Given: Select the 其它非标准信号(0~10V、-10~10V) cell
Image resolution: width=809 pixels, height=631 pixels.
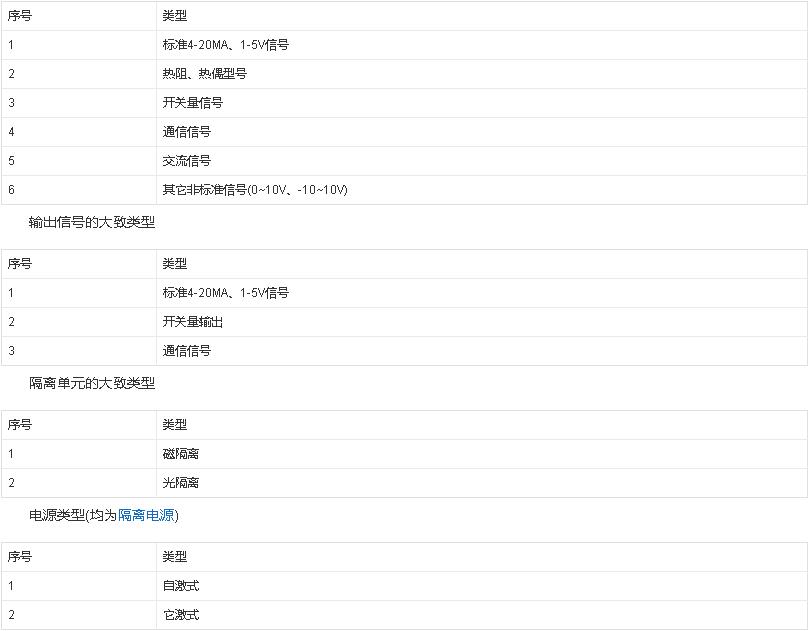Looking at the screenshot, I should coord(254,190).
